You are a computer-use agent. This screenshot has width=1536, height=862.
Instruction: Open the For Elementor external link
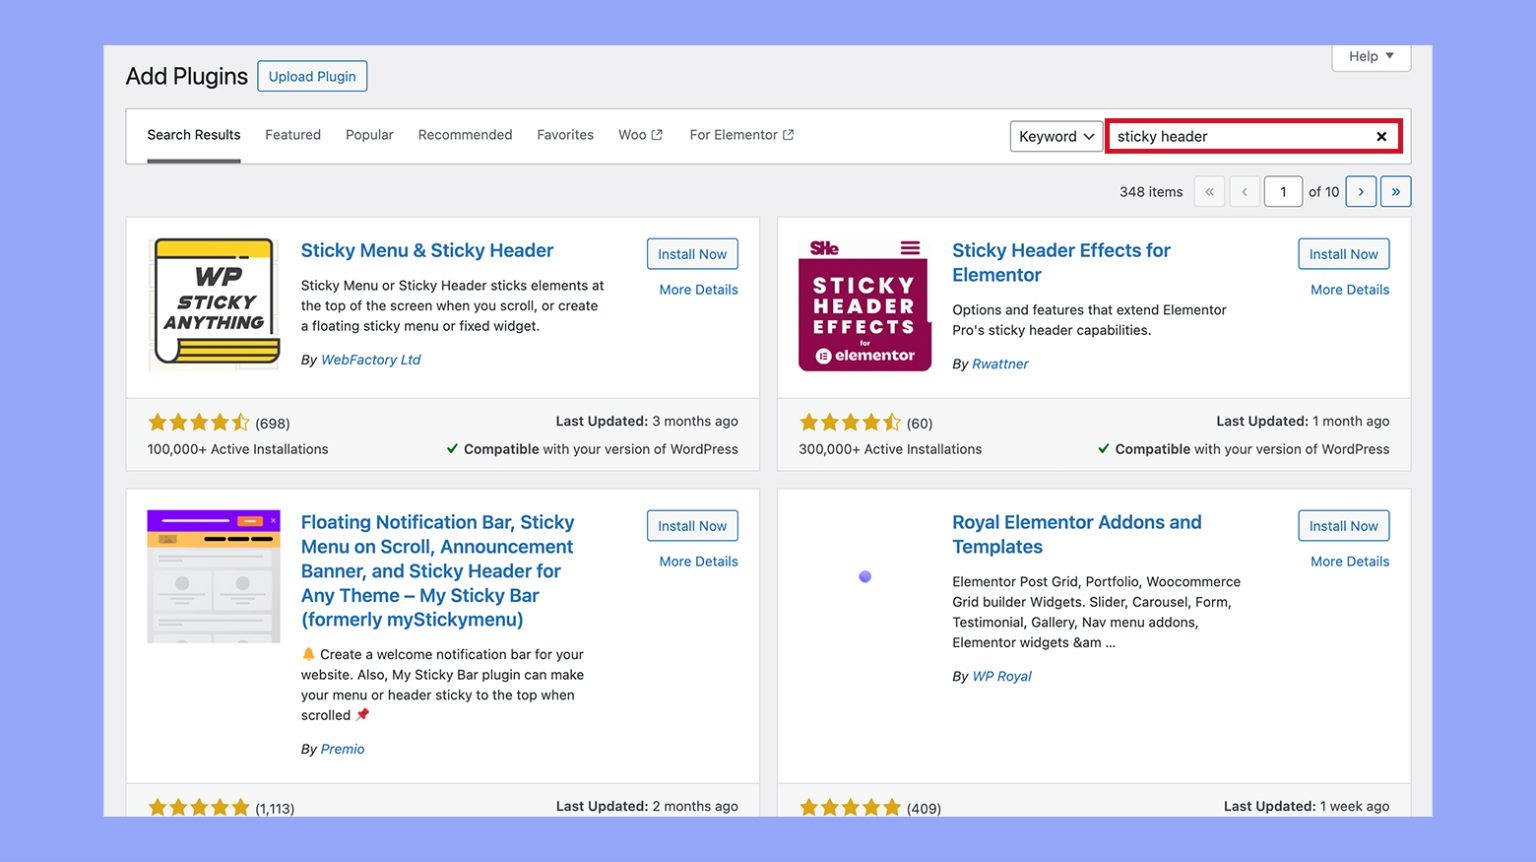coord(740,134)
